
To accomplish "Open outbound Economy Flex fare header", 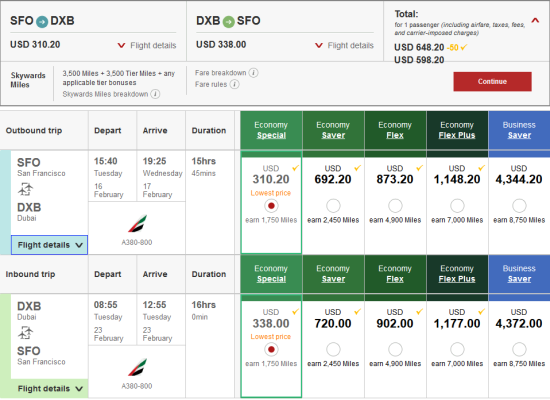I will 395,130.
